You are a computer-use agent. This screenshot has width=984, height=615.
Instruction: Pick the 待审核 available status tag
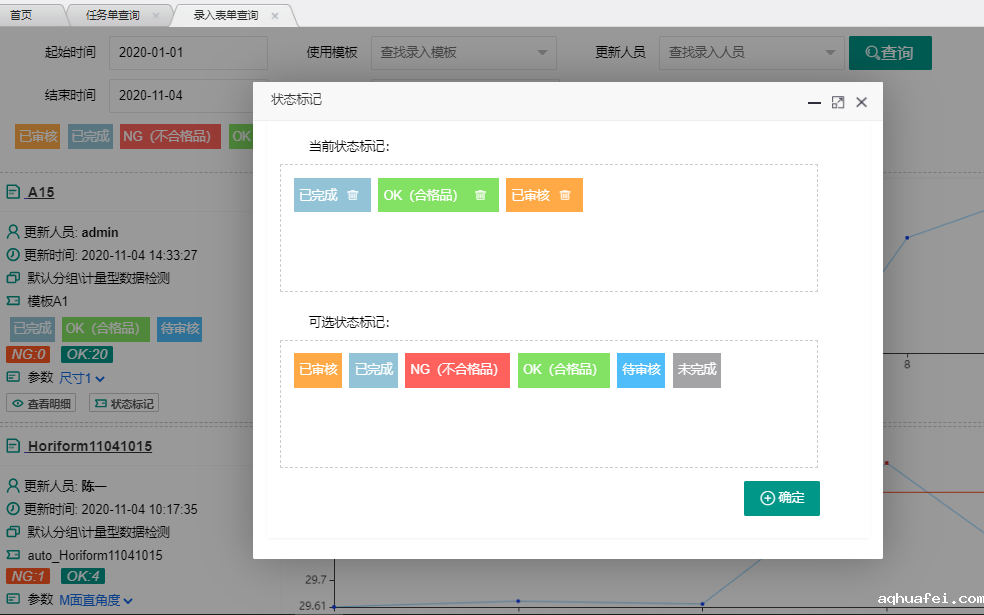click(640, 370)
